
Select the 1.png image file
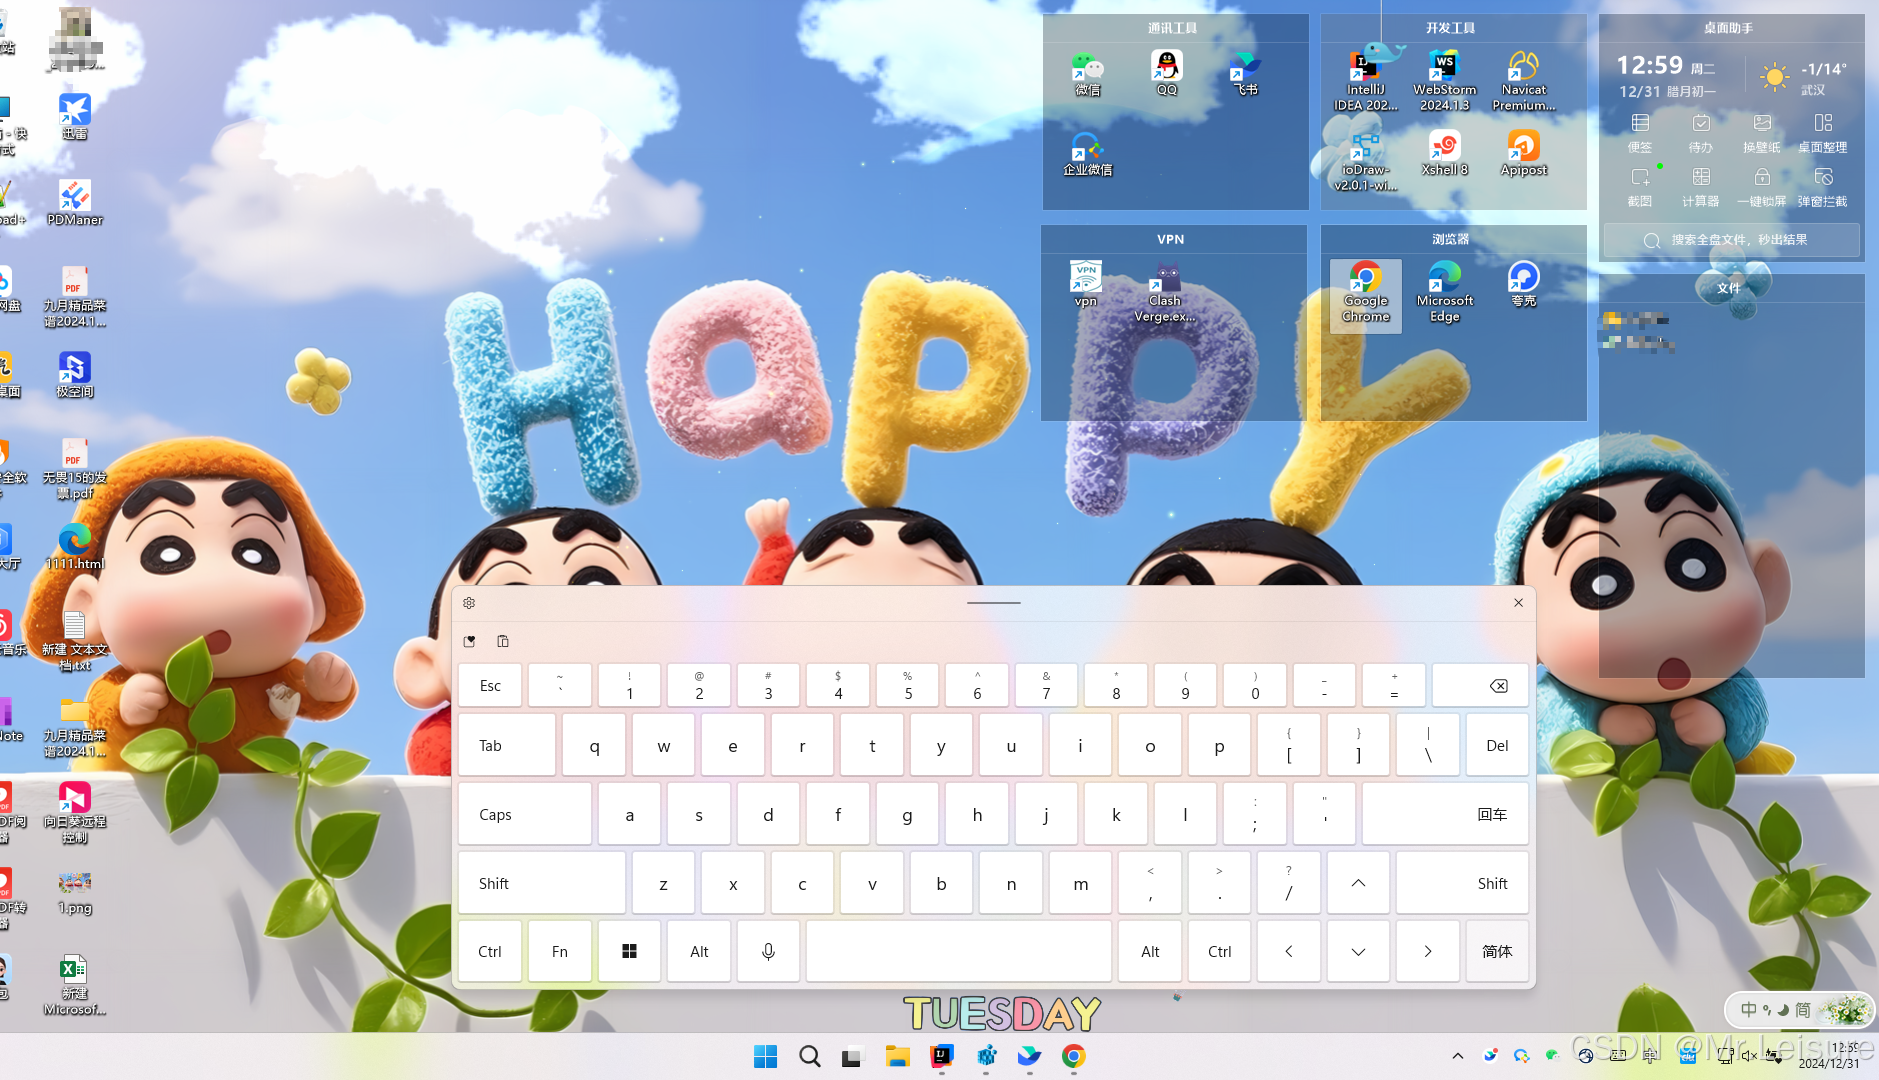coord(75,892)
